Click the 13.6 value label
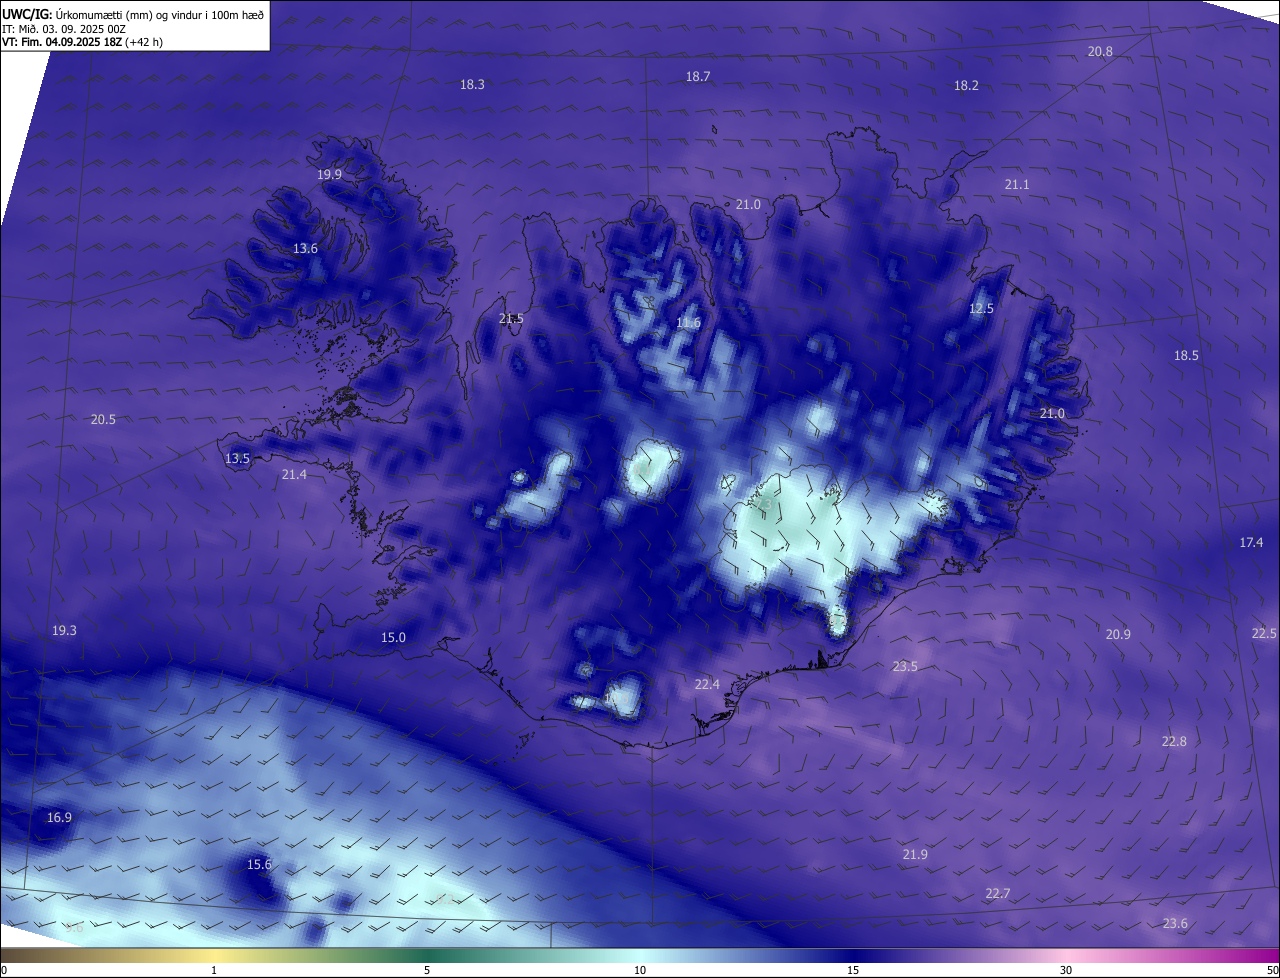Viewport: 1280px width, 978px height. [x=305, y=249]
